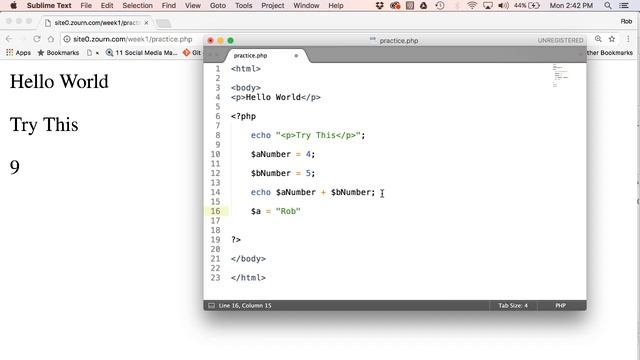Screen dimensions: 640x360
Task: Open the Sublime Text application menu
Action: [49, 5]
